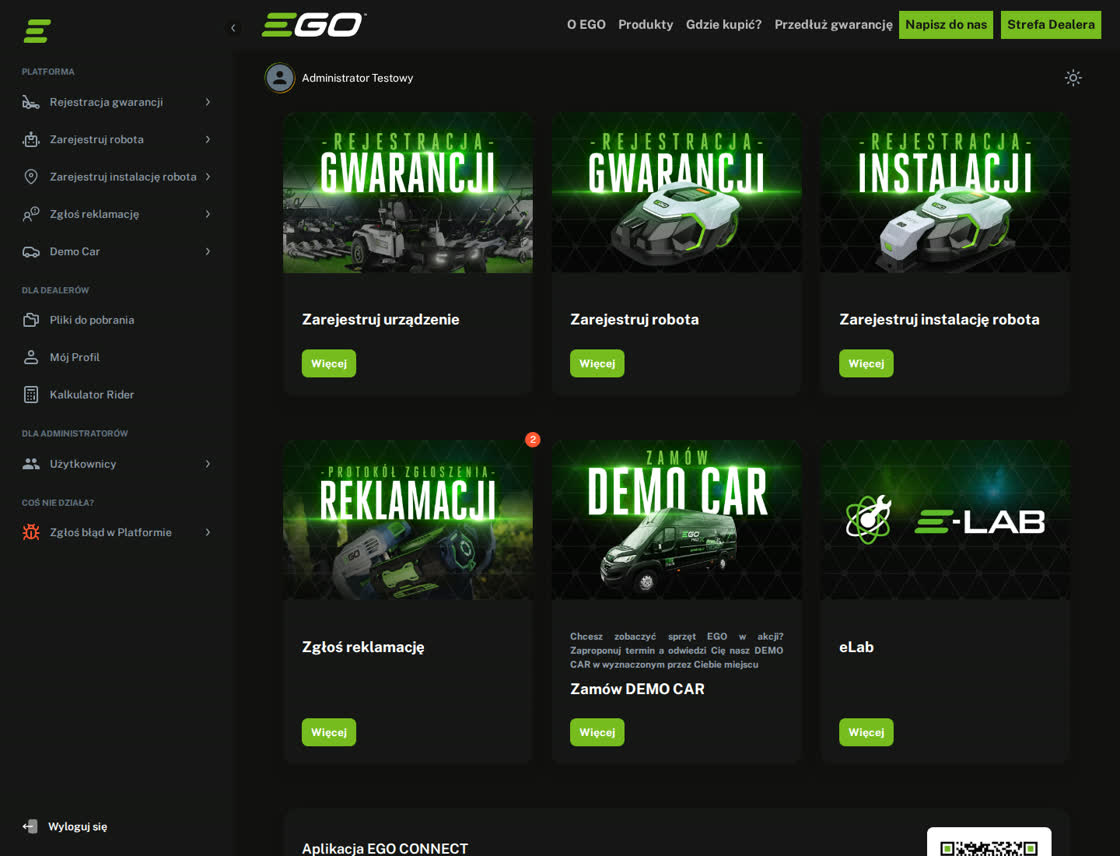
Task: Open the Gdzie kupić? menu item
Action: (x=724, y=24)
